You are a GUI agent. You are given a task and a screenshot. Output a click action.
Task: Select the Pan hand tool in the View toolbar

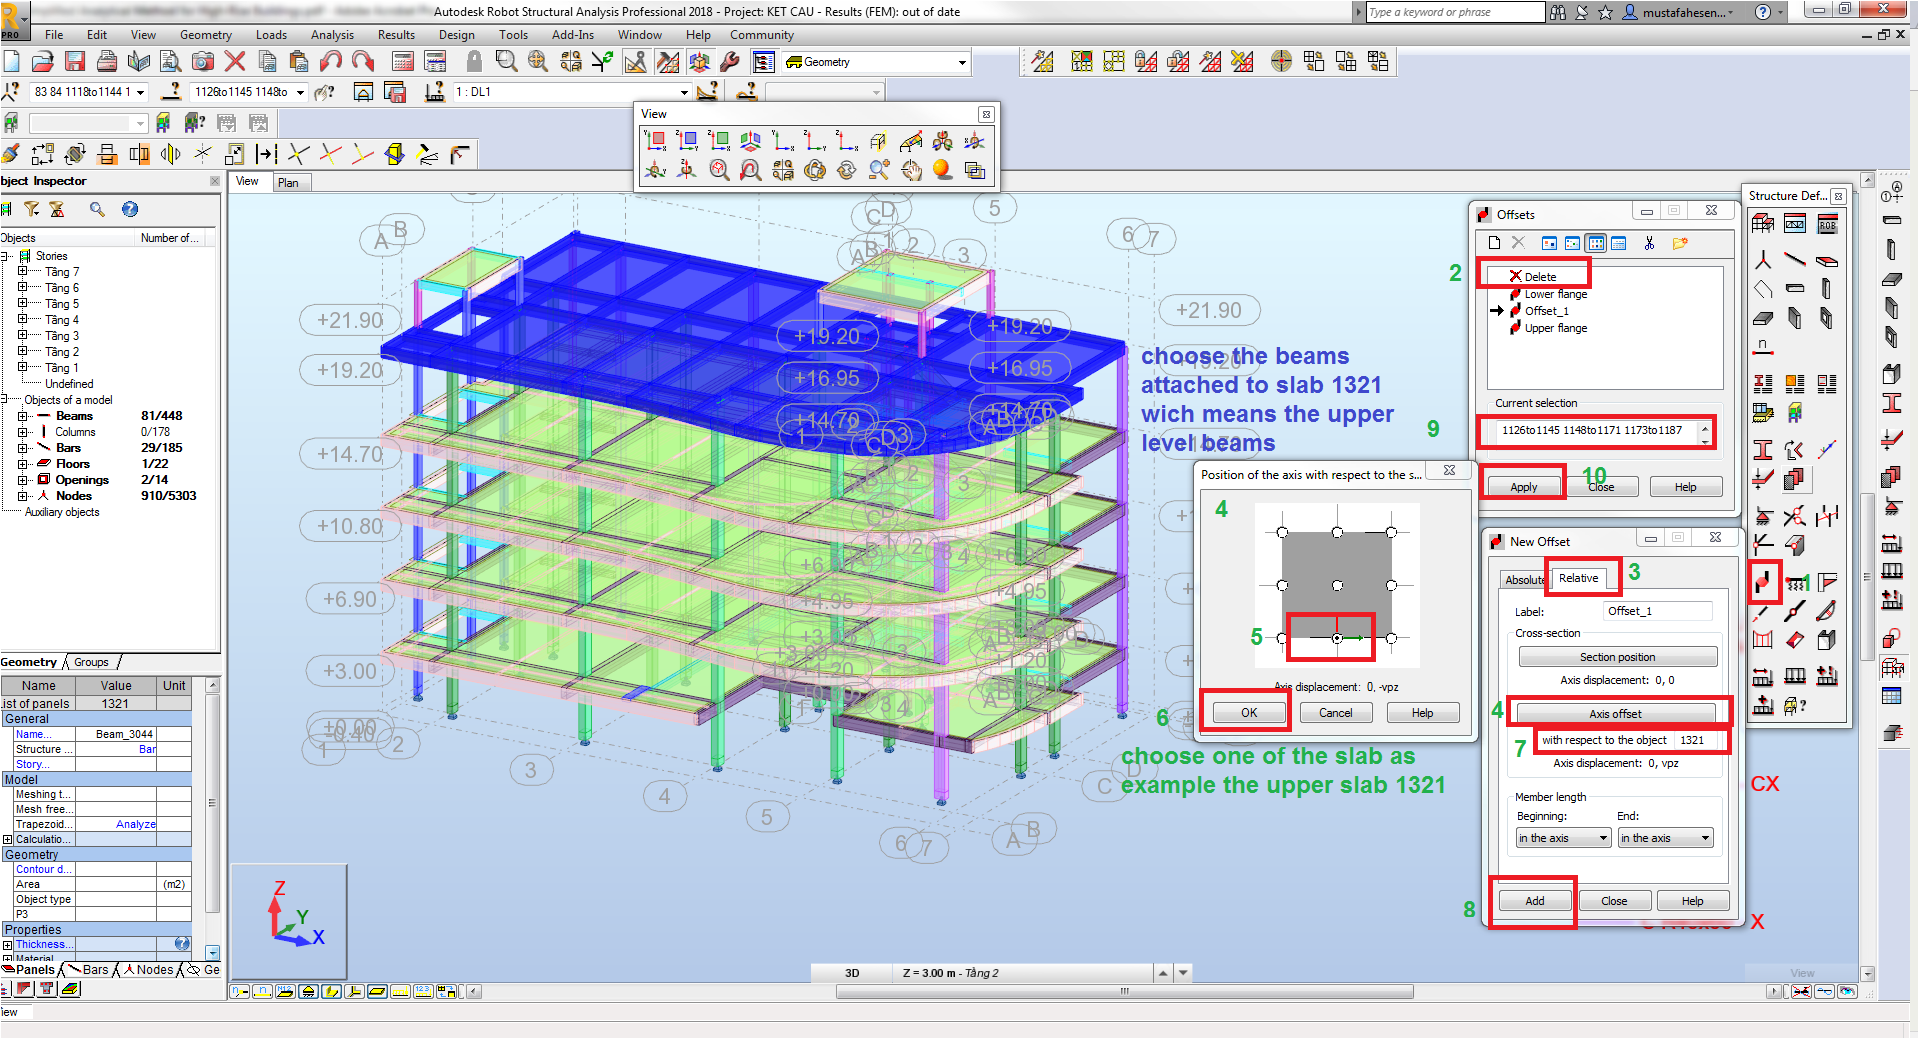tap(912, 170)
